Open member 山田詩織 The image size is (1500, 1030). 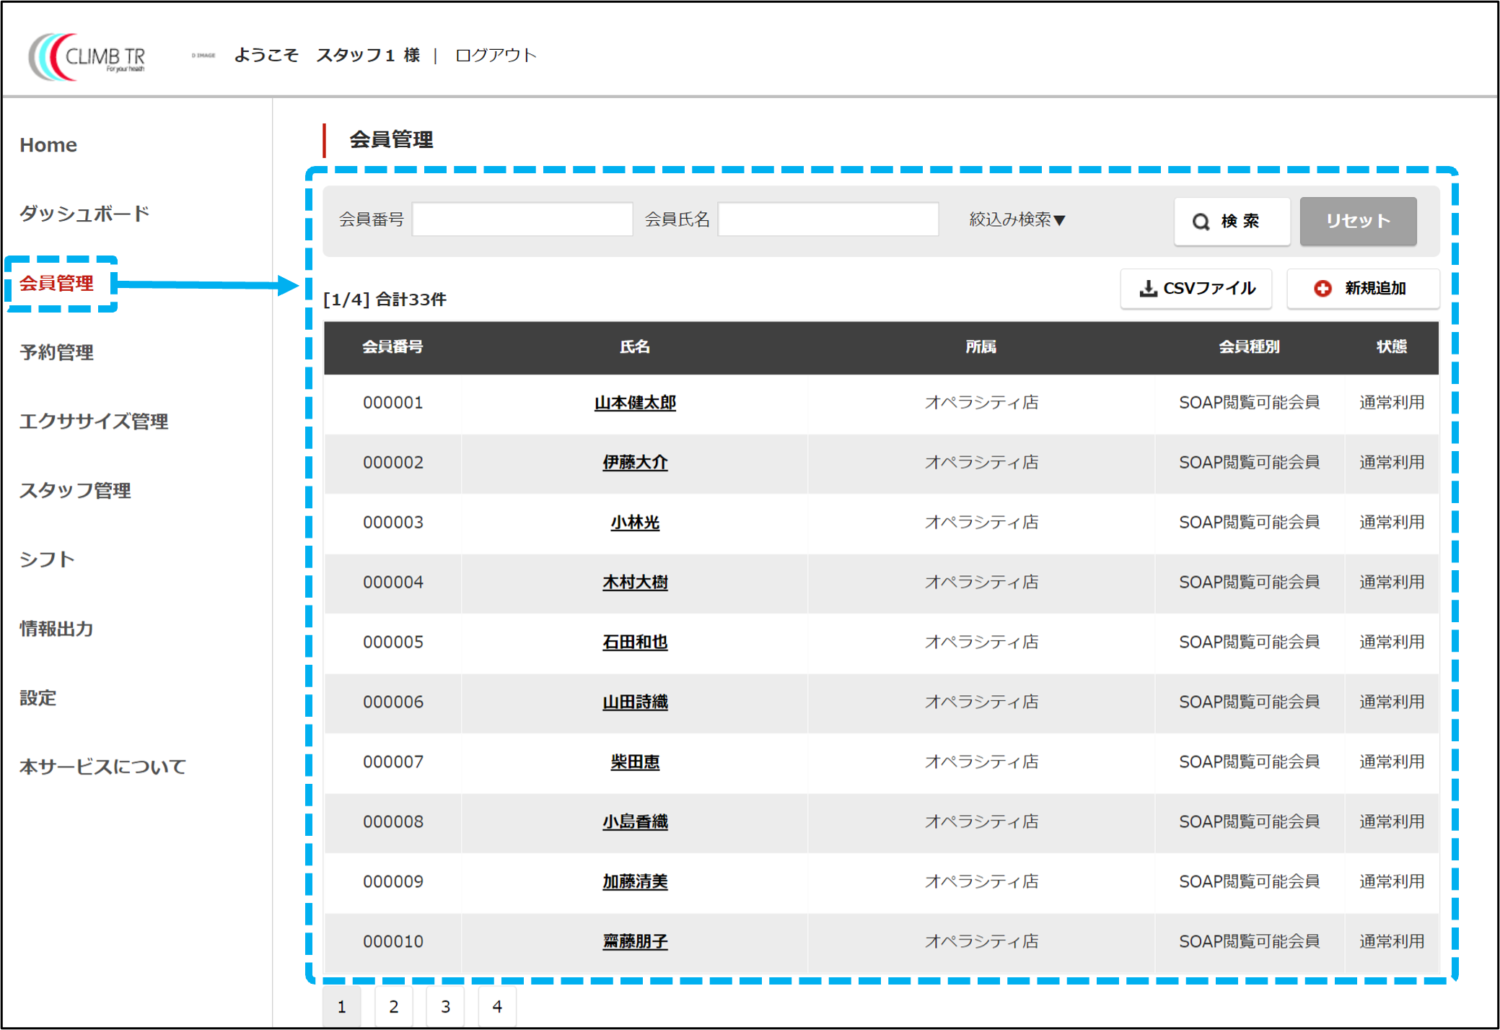coord(635,702)
